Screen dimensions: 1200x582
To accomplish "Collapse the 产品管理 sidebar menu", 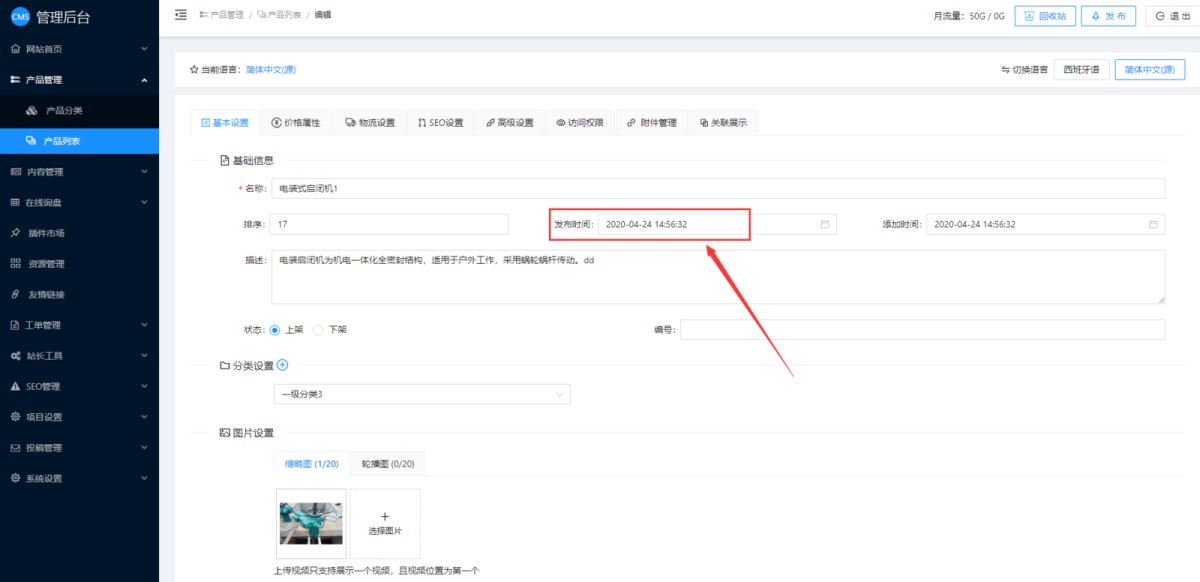I will (x=79, y=80).
